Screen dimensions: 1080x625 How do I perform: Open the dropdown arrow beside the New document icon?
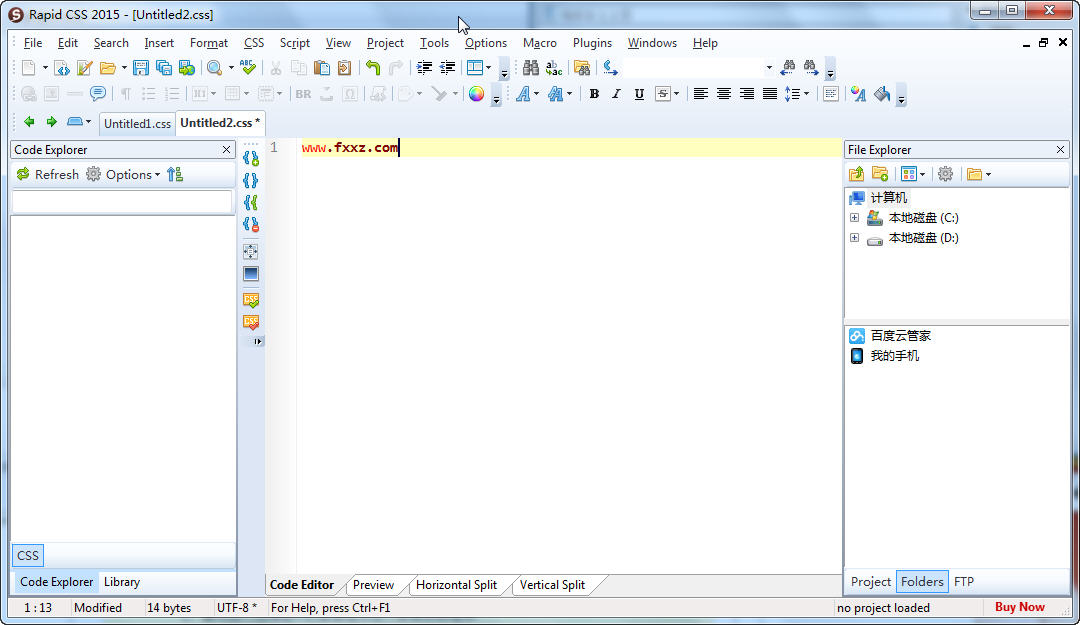click(45, 68)
